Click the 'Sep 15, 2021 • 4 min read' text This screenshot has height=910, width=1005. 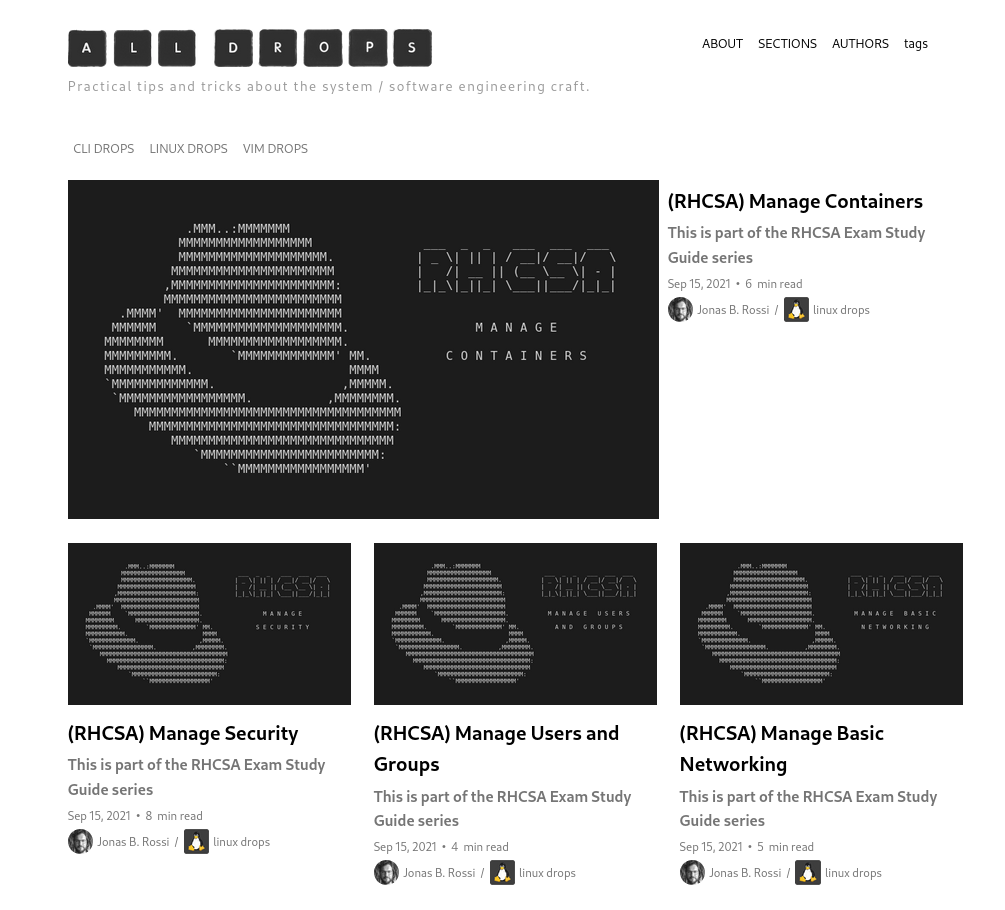(440, 847)
